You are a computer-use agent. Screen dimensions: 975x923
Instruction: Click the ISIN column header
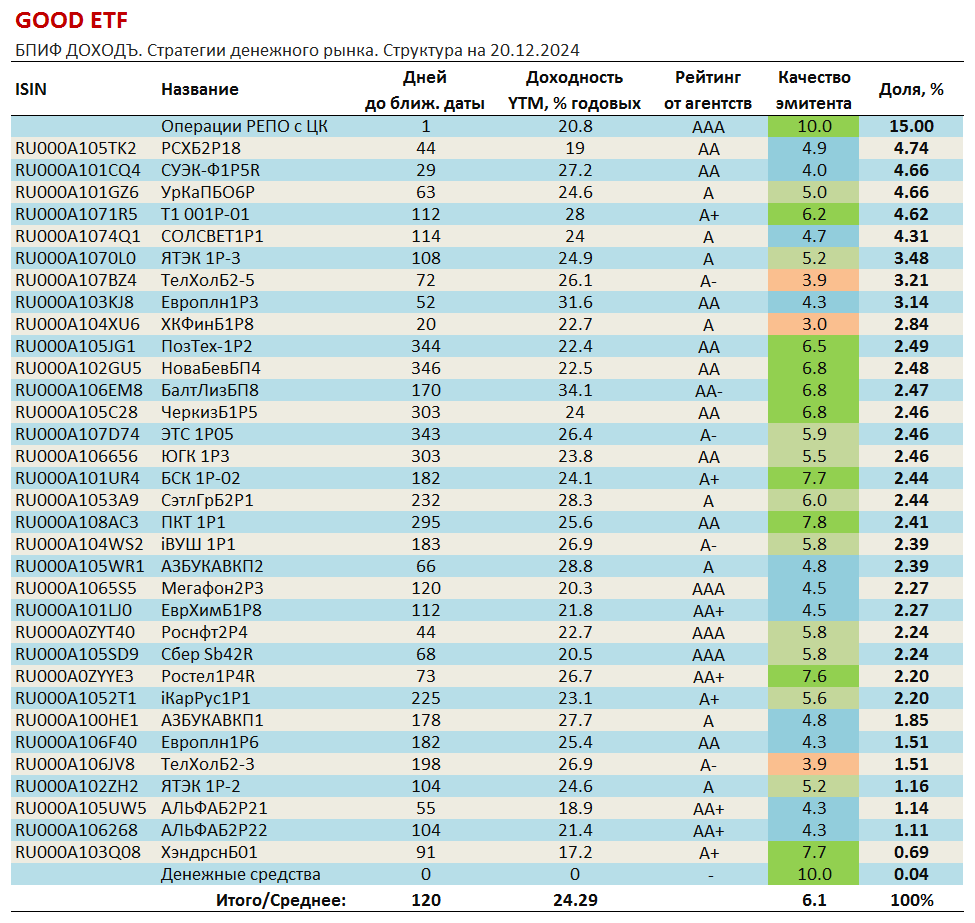click(31, 89)
